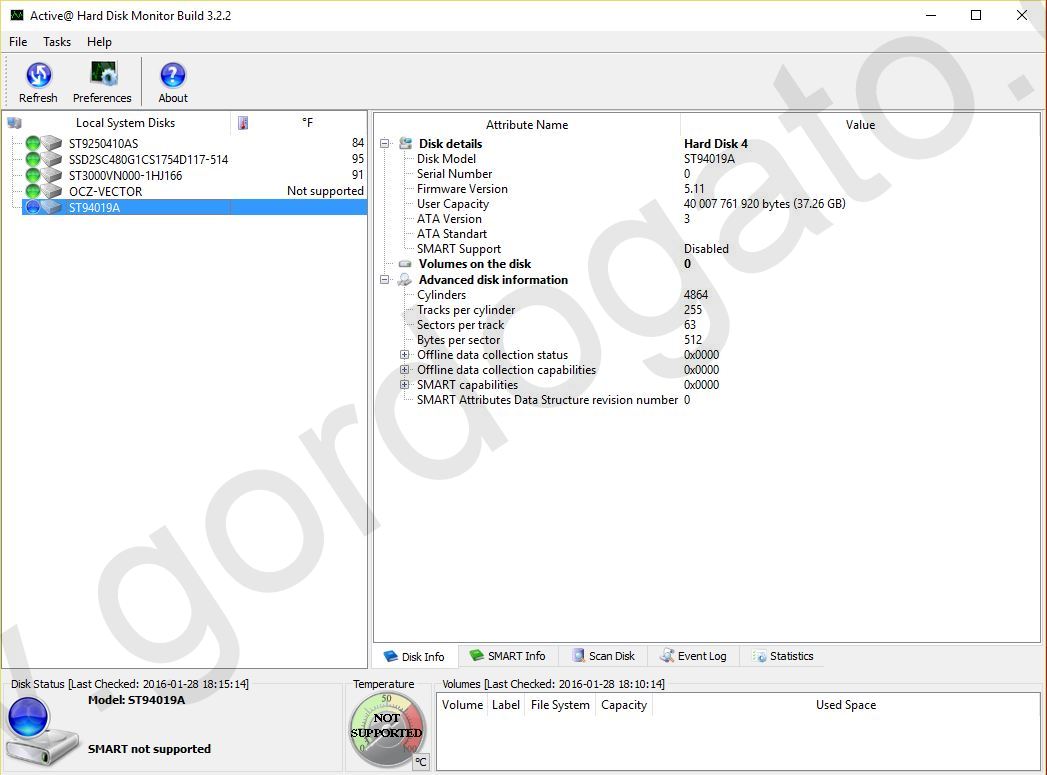Open the Tasks menu
Image resolution: width=1047 pixels, height=775 pixels.
point(57,42)
